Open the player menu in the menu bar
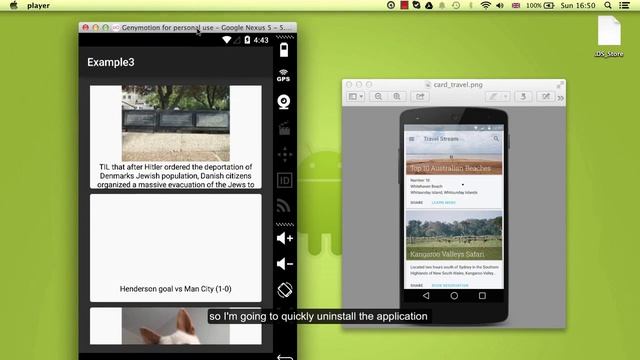 pos(38,6)
